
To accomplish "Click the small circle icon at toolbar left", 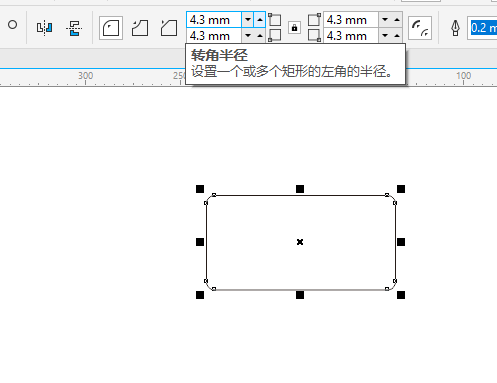I will (13, 25).
